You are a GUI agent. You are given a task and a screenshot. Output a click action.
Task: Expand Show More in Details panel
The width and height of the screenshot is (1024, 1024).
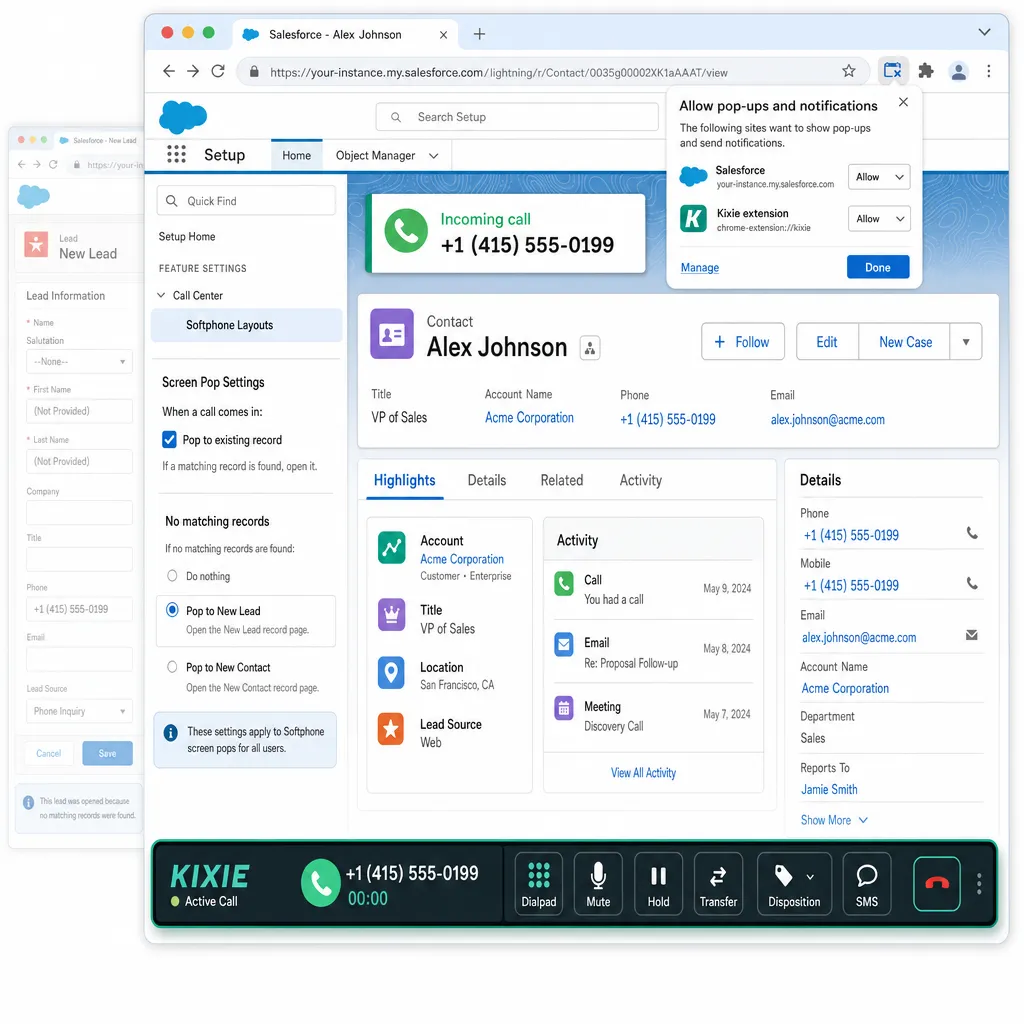[x=834, y=820]
